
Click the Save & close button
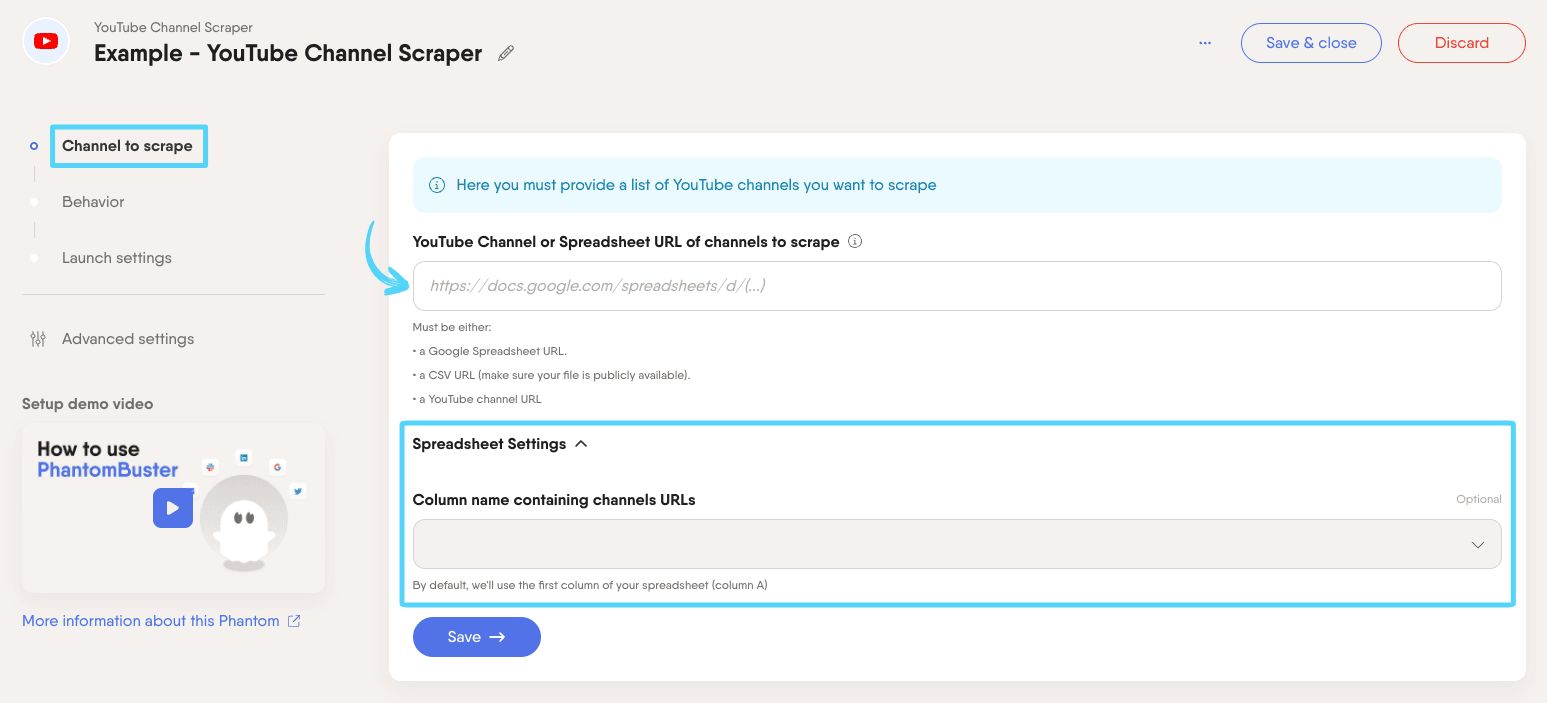(1310, 42)
